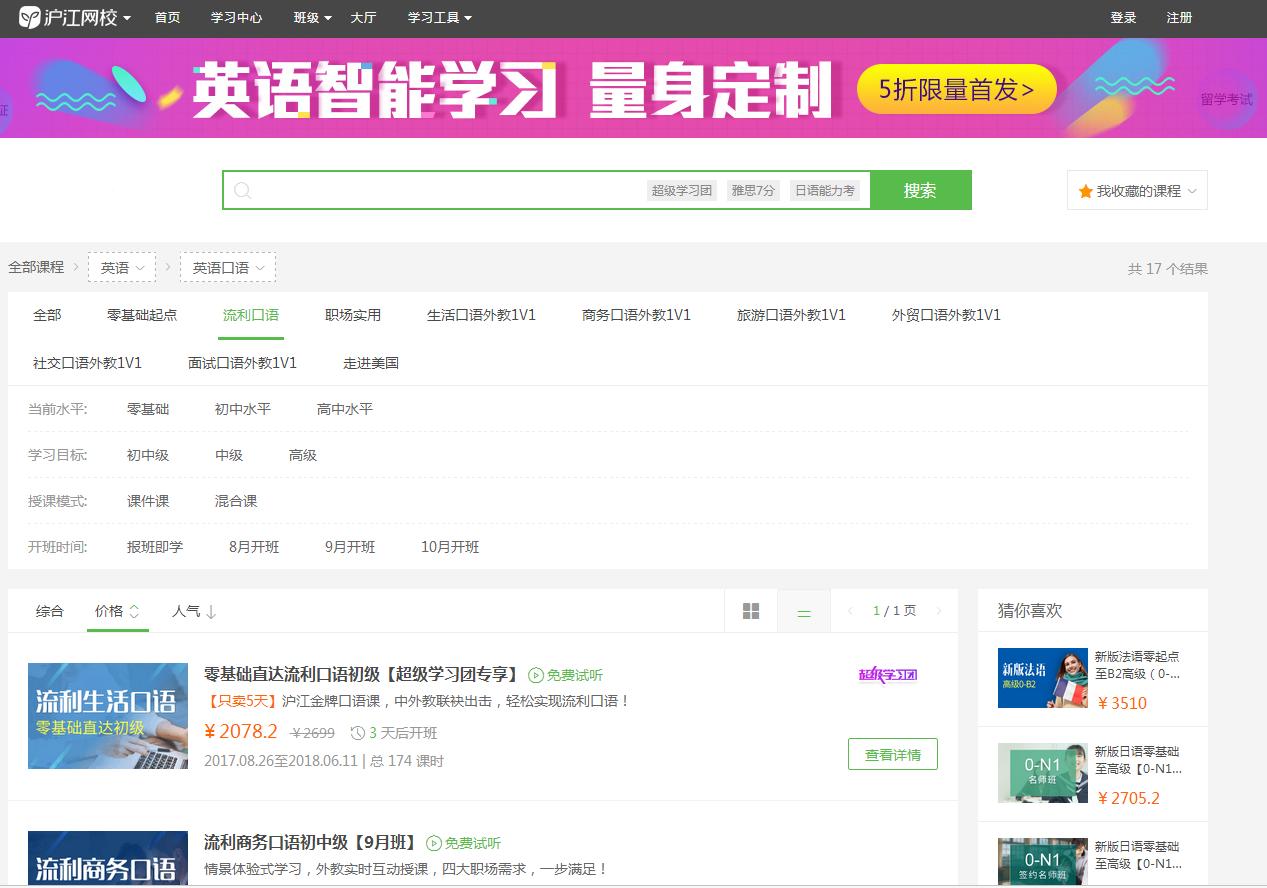Image resolution: width=1267 pixels, height=888 pixels.
Task: Switch to grid view layout
Action: coord(751,610)
